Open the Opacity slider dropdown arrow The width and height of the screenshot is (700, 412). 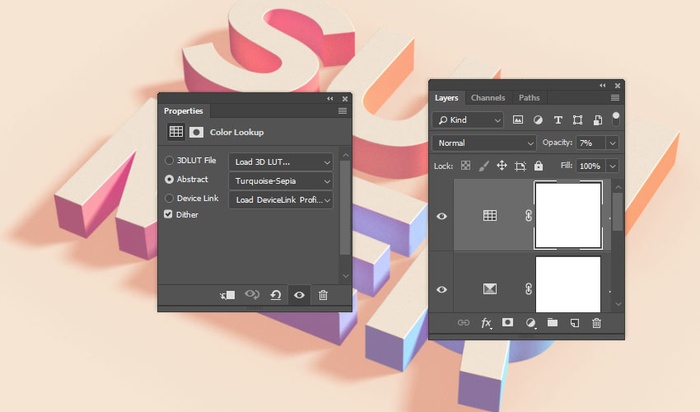[612, 143]
